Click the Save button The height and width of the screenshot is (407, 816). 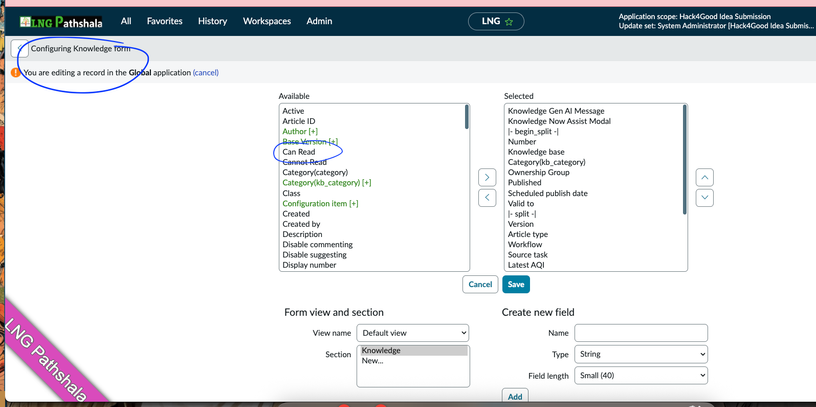coord(515,284)
